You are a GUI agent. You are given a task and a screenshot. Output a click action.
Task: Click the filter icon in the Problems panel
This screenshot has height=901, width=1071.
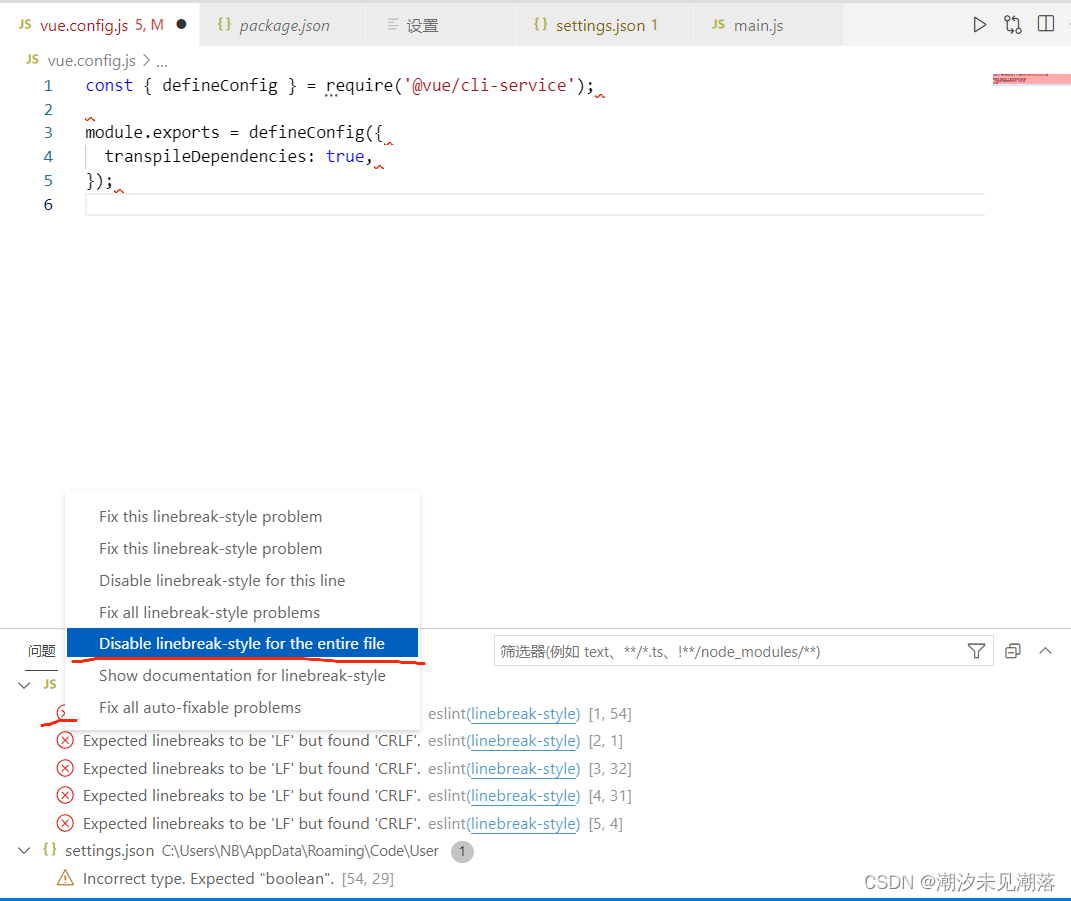coord(975,651)
